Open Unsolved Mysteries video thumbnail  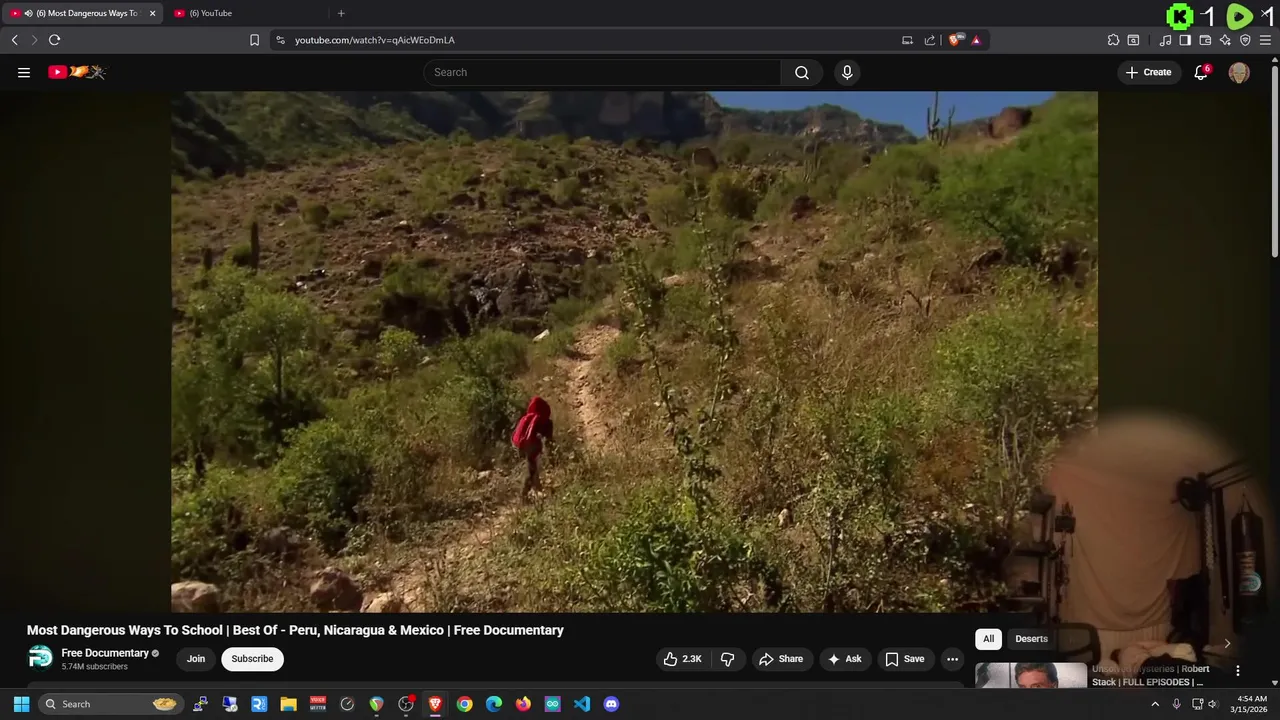[x=1031, y=676]
